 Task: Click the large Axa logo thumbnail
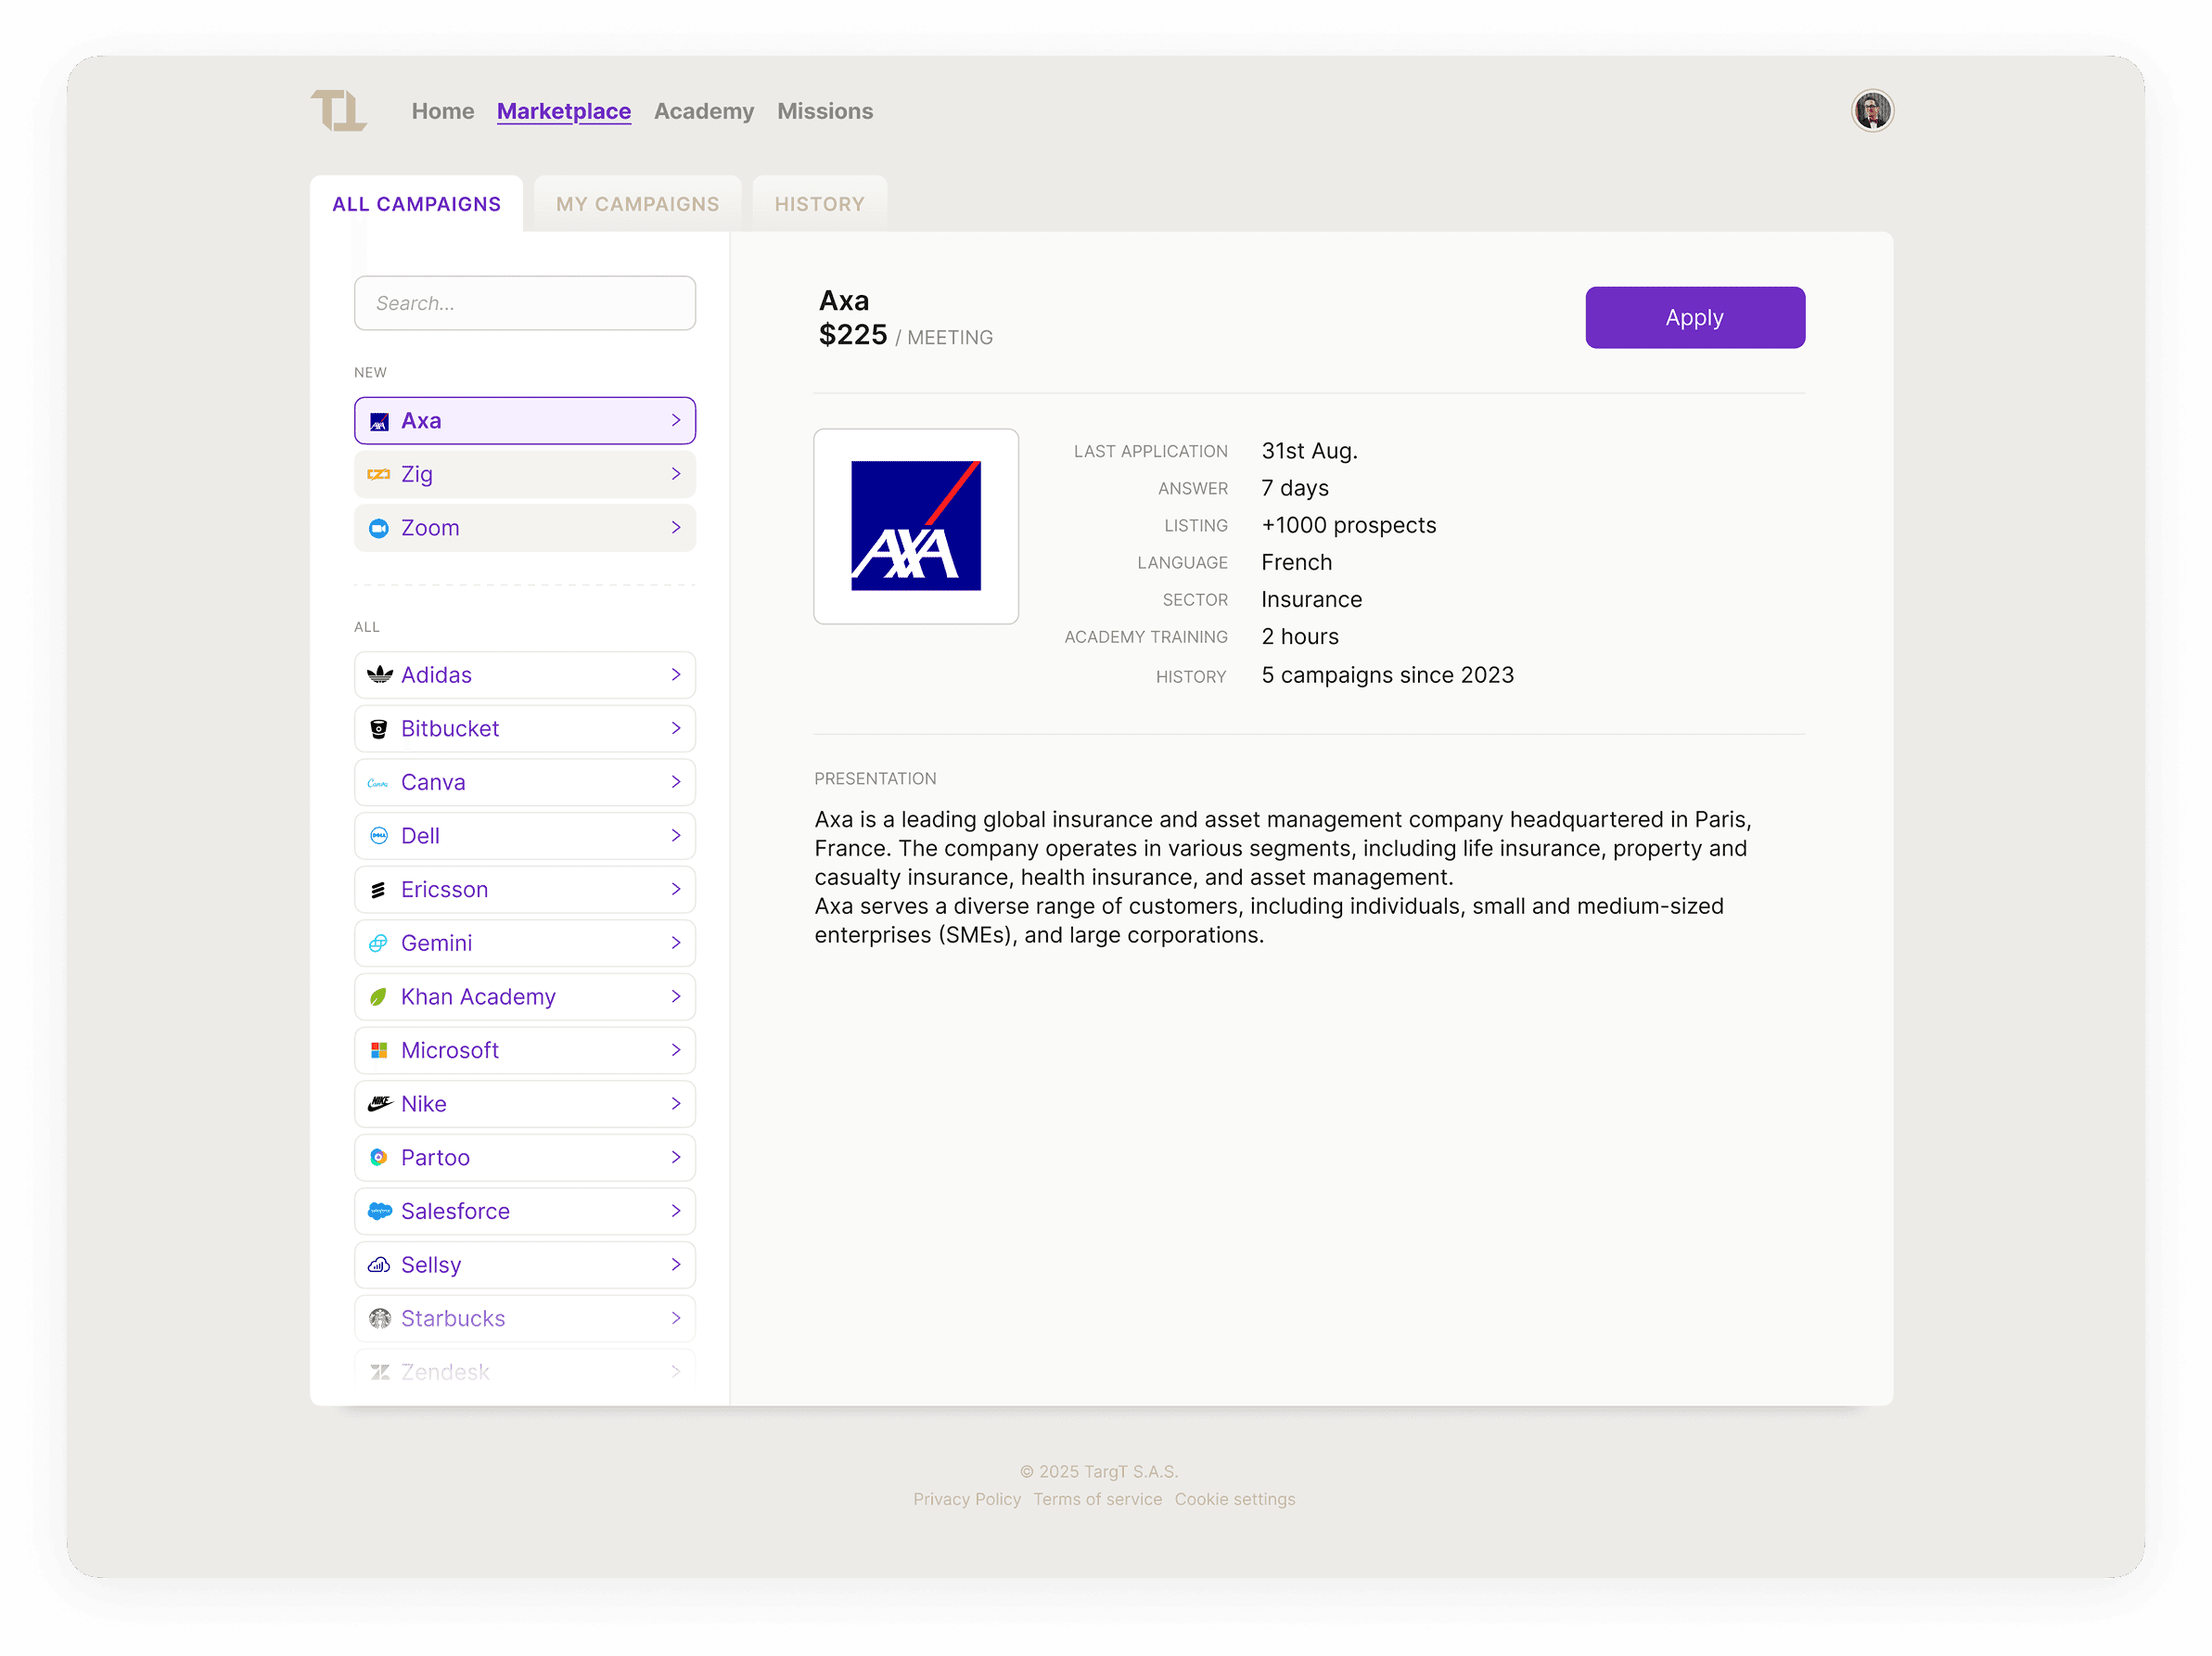[915, 526]
